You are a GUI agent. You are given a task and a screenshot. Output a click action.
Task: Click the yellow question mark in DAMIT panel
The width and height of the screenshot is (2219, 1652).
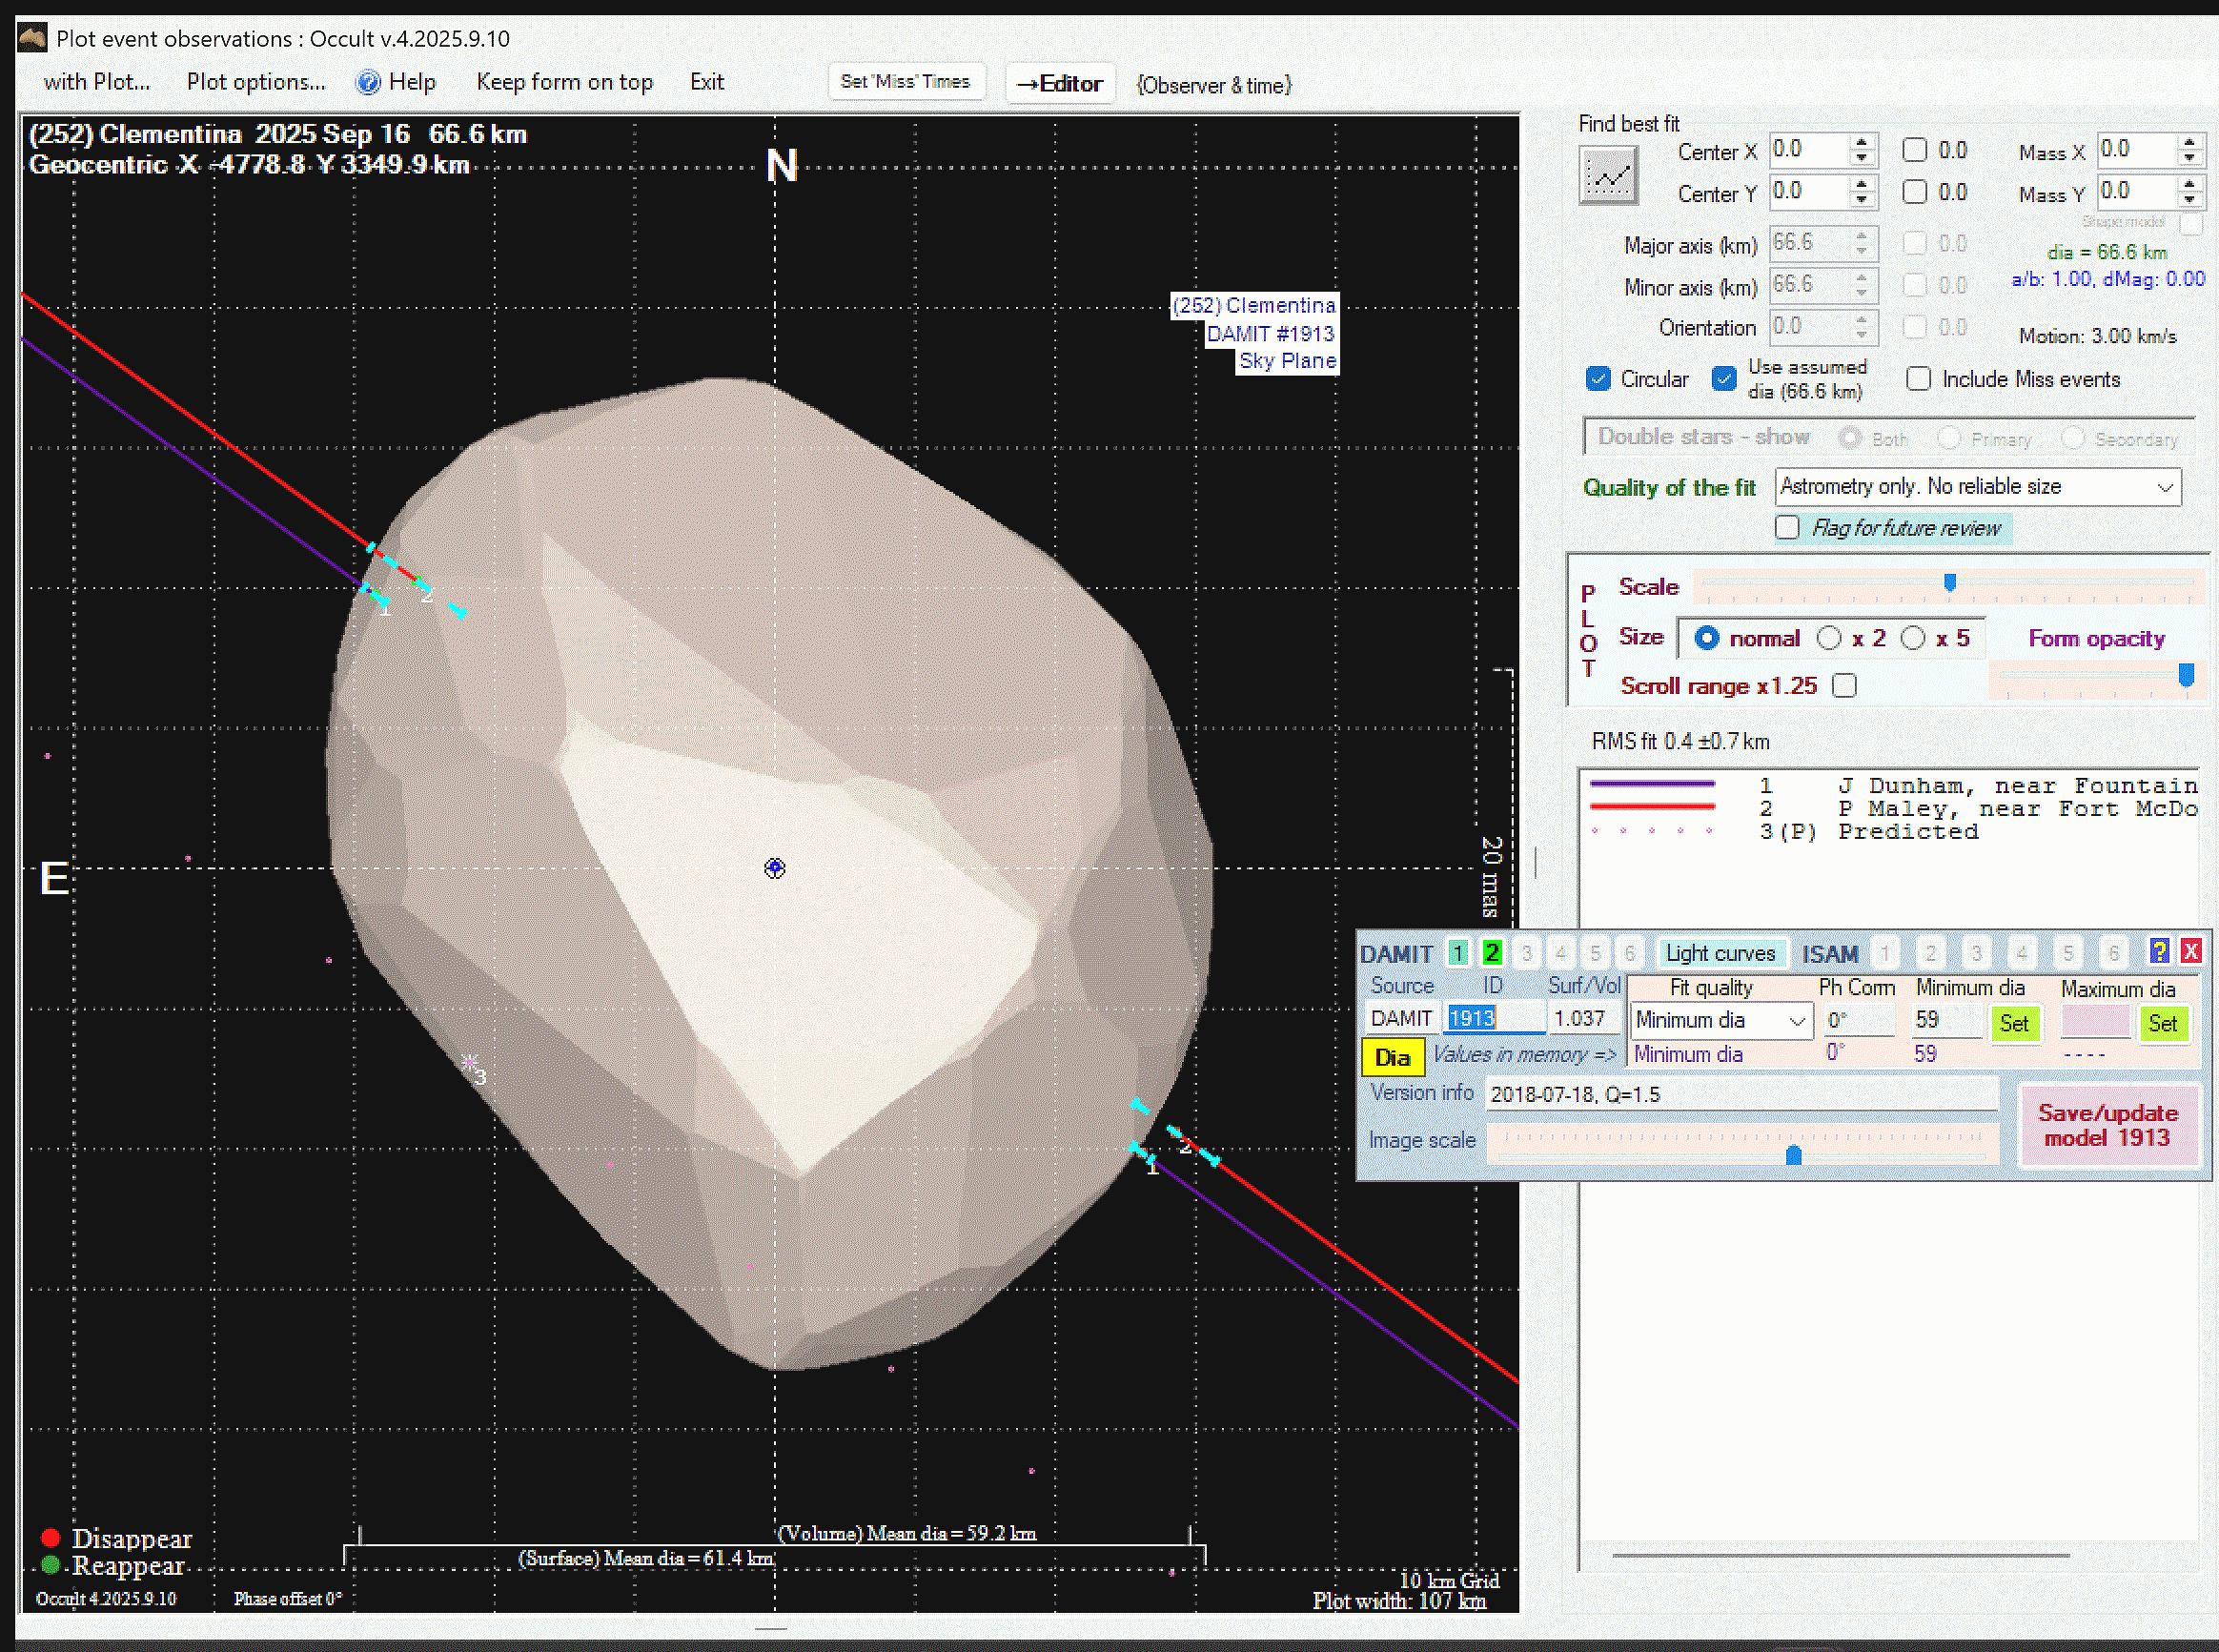(2158, 951)
